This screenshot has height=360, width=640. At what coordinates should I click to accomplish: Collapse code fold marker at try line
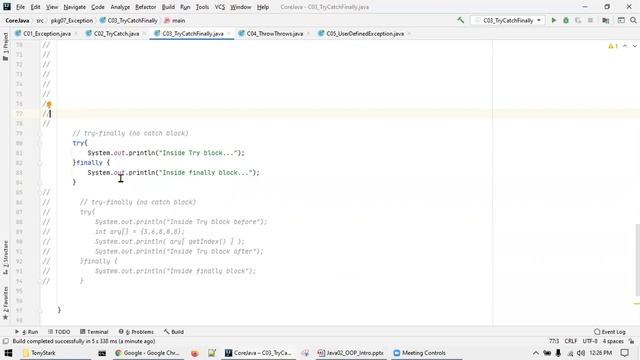pyautogui.click(x=40, y=143)
